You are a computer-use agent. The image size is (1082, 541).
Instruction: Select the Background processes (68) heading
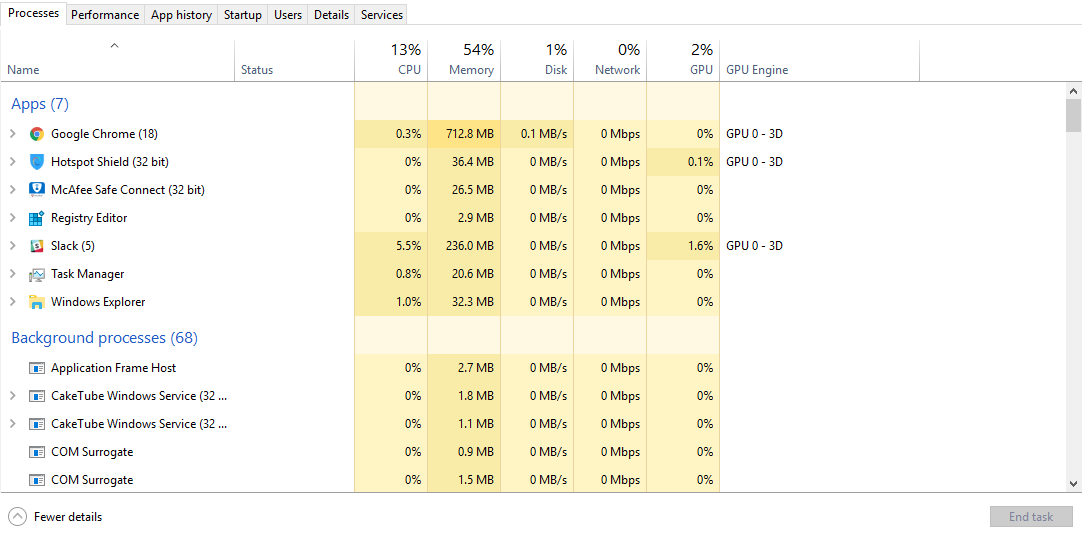tap(105, 338)
